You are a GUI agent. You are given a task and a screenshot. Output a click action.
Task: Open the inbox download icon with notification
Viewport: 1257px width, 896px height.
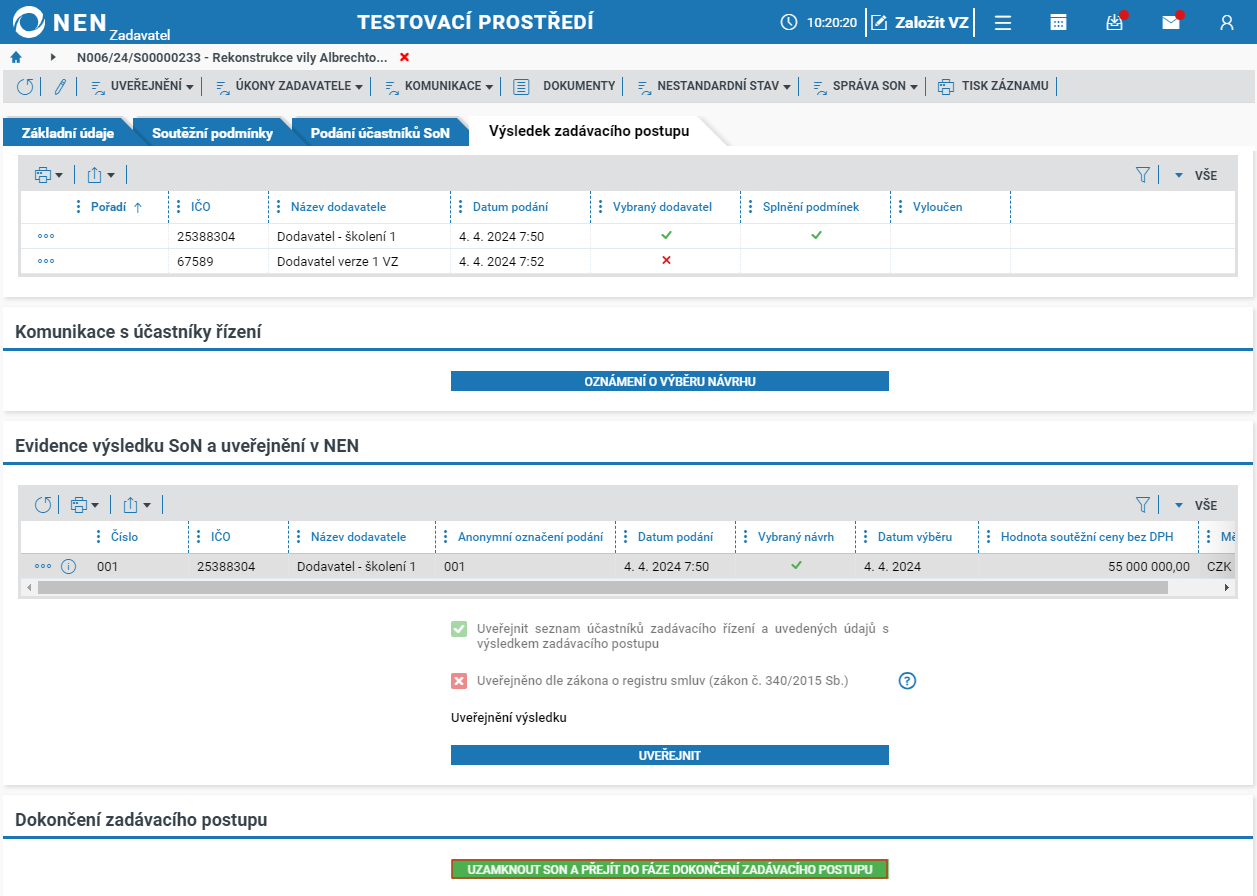[x=1115, y=22]
